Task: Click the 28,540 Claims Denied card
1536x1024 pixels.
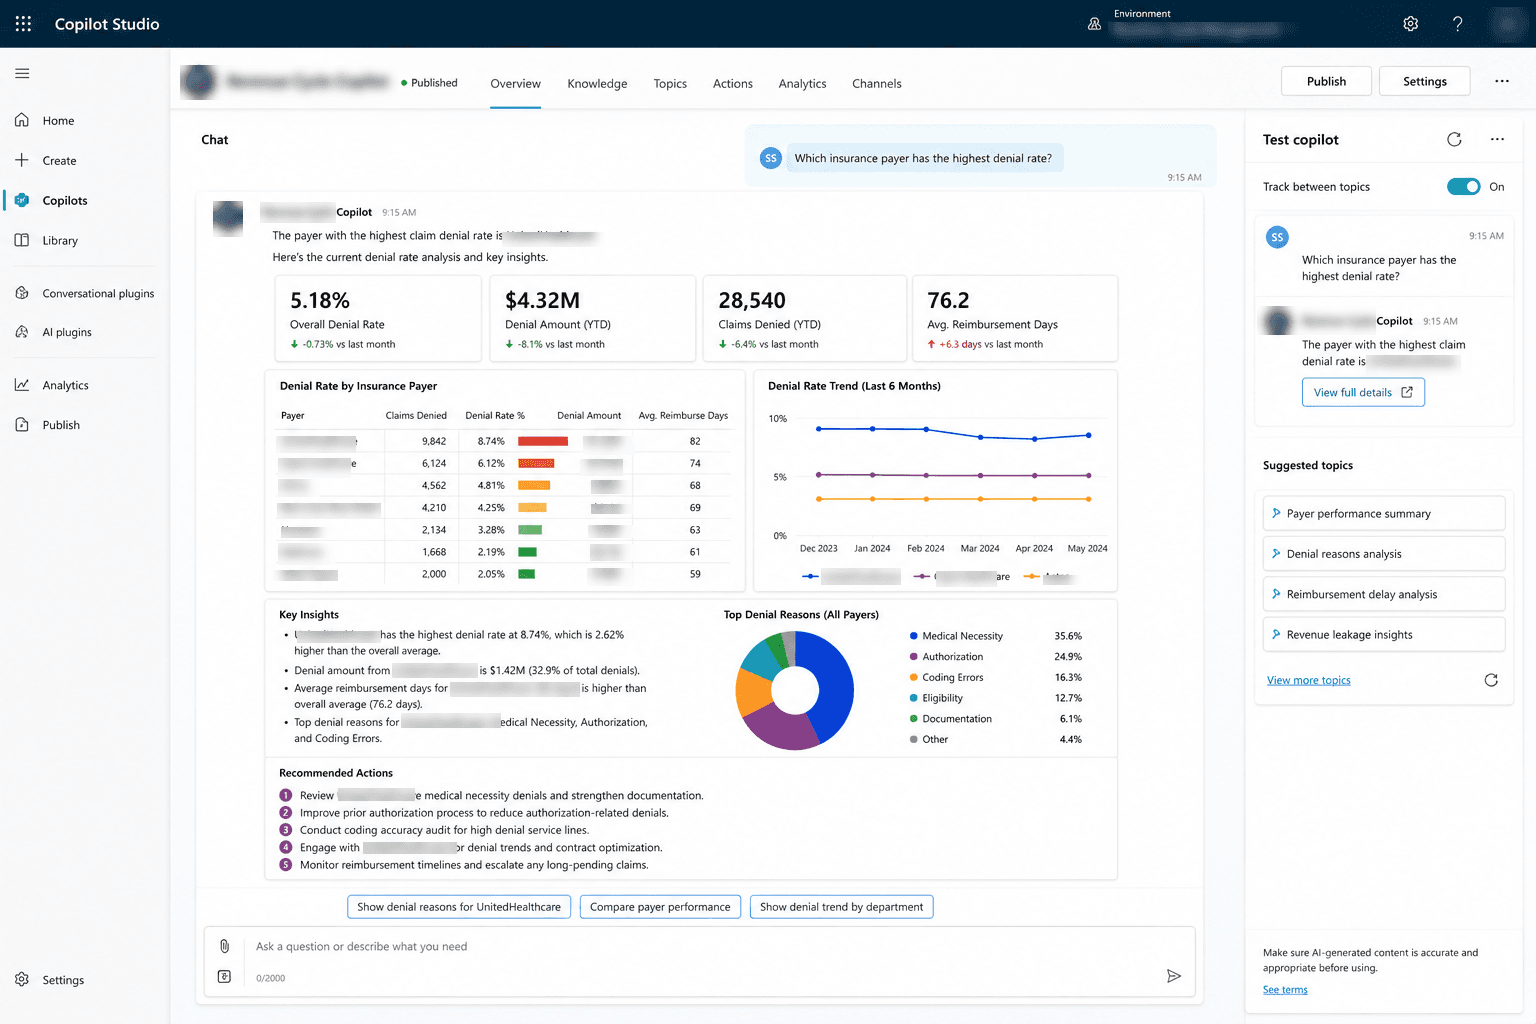Action: pos(805,319)
